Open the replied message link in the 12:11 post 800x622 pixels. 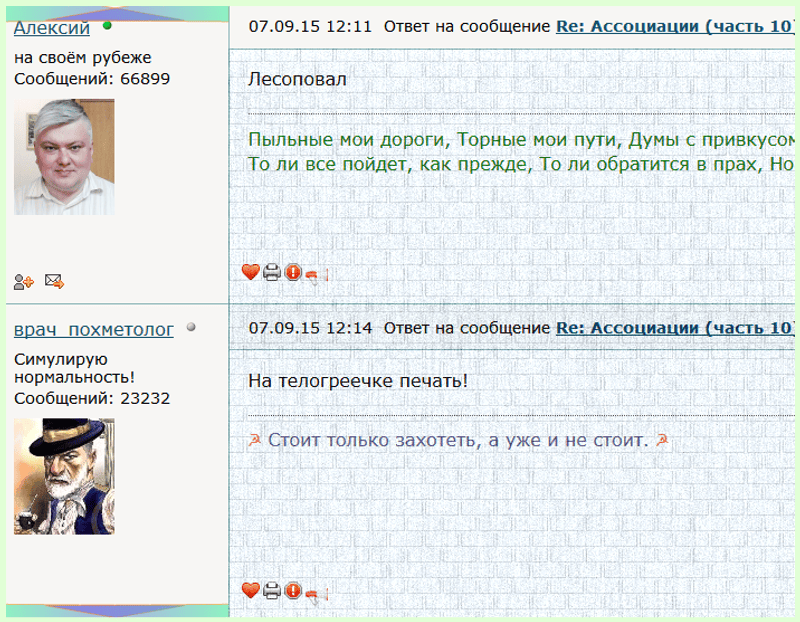(675, 26)
